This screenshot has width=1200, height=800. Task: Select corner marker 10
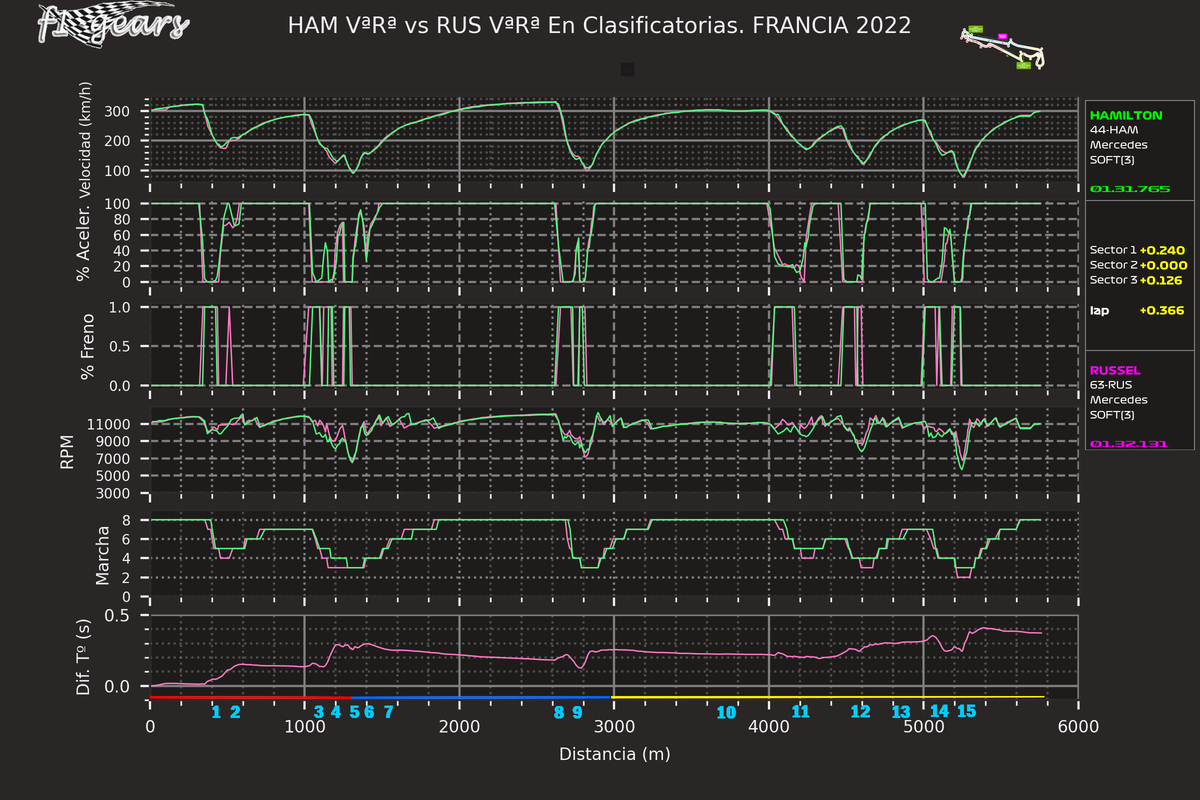(x=727, y=712)
